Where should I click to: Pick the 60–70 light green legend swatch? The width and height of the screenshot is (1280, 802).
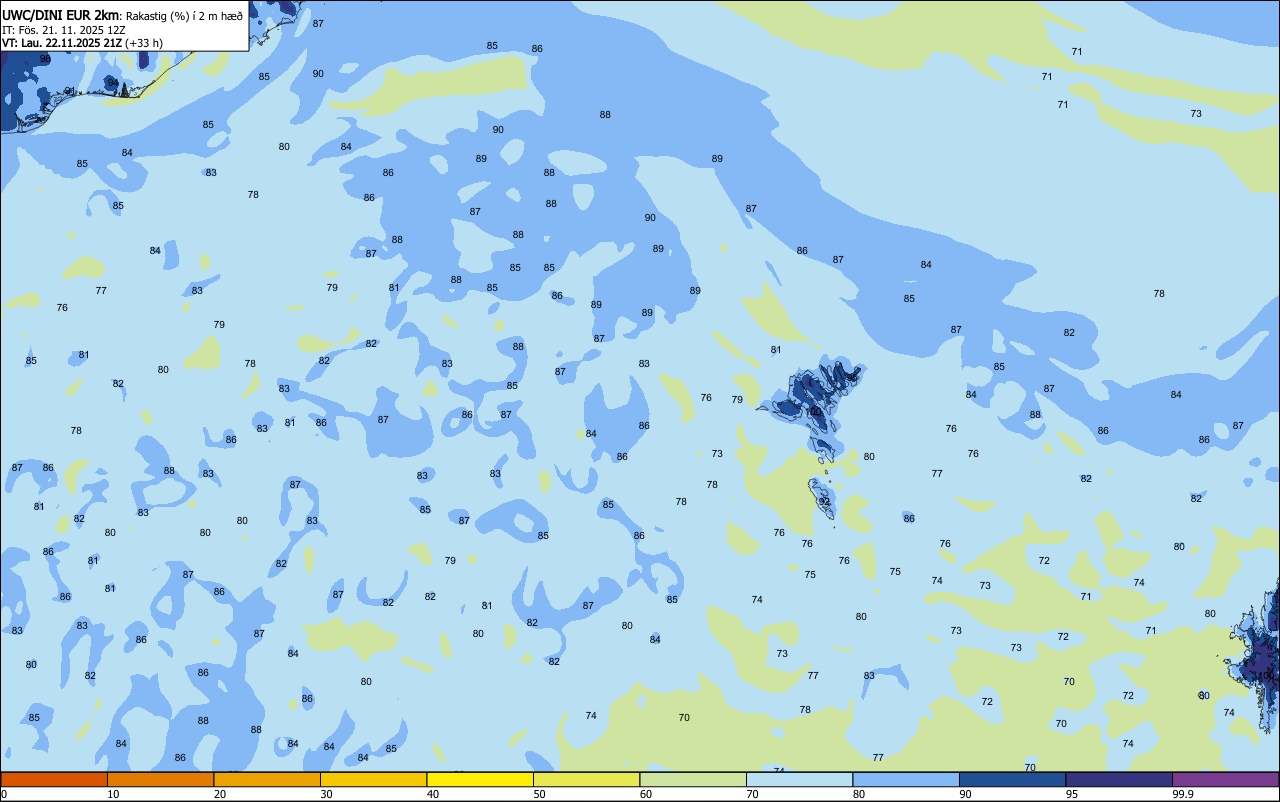point(693,779)
